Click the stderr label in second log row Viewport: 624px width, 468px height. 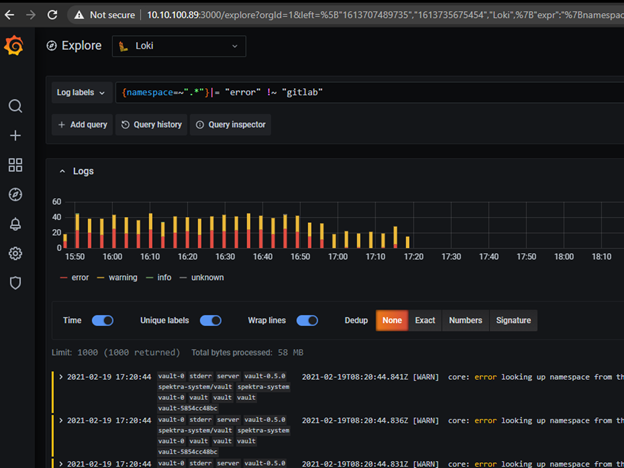pyautogui.click(x=201, y=420)
